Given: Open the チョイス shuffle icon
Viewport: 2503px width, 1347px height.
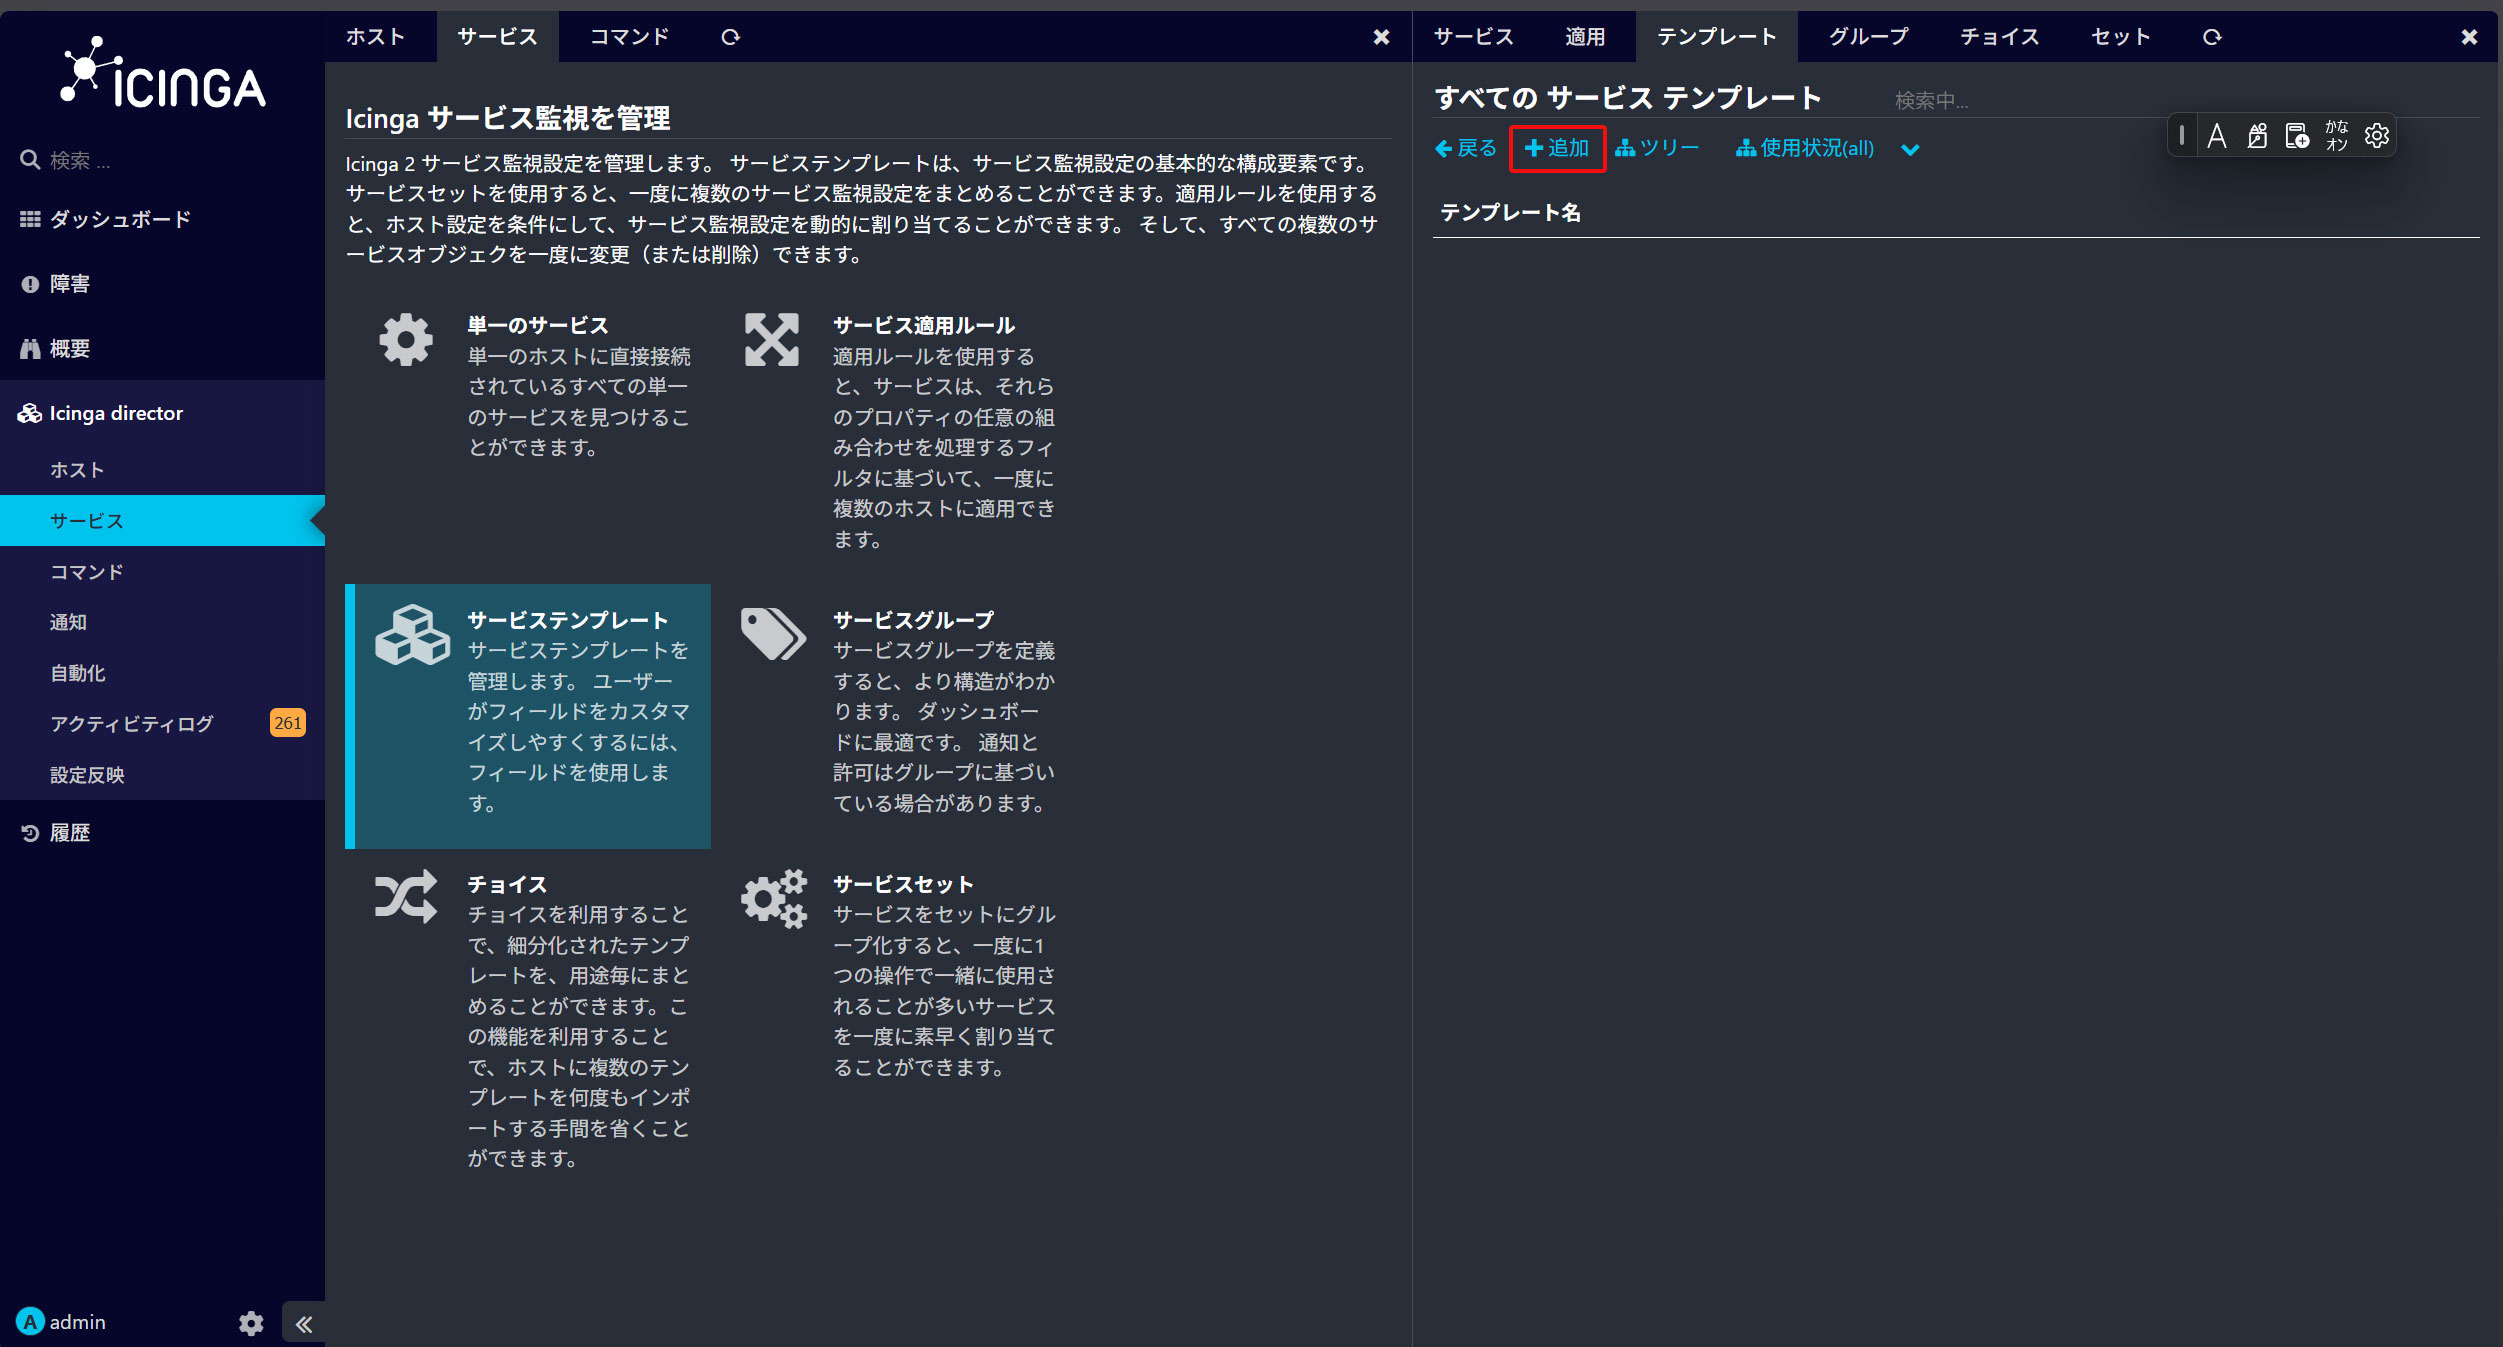Looking at the screenshot, I should (406, 896).
